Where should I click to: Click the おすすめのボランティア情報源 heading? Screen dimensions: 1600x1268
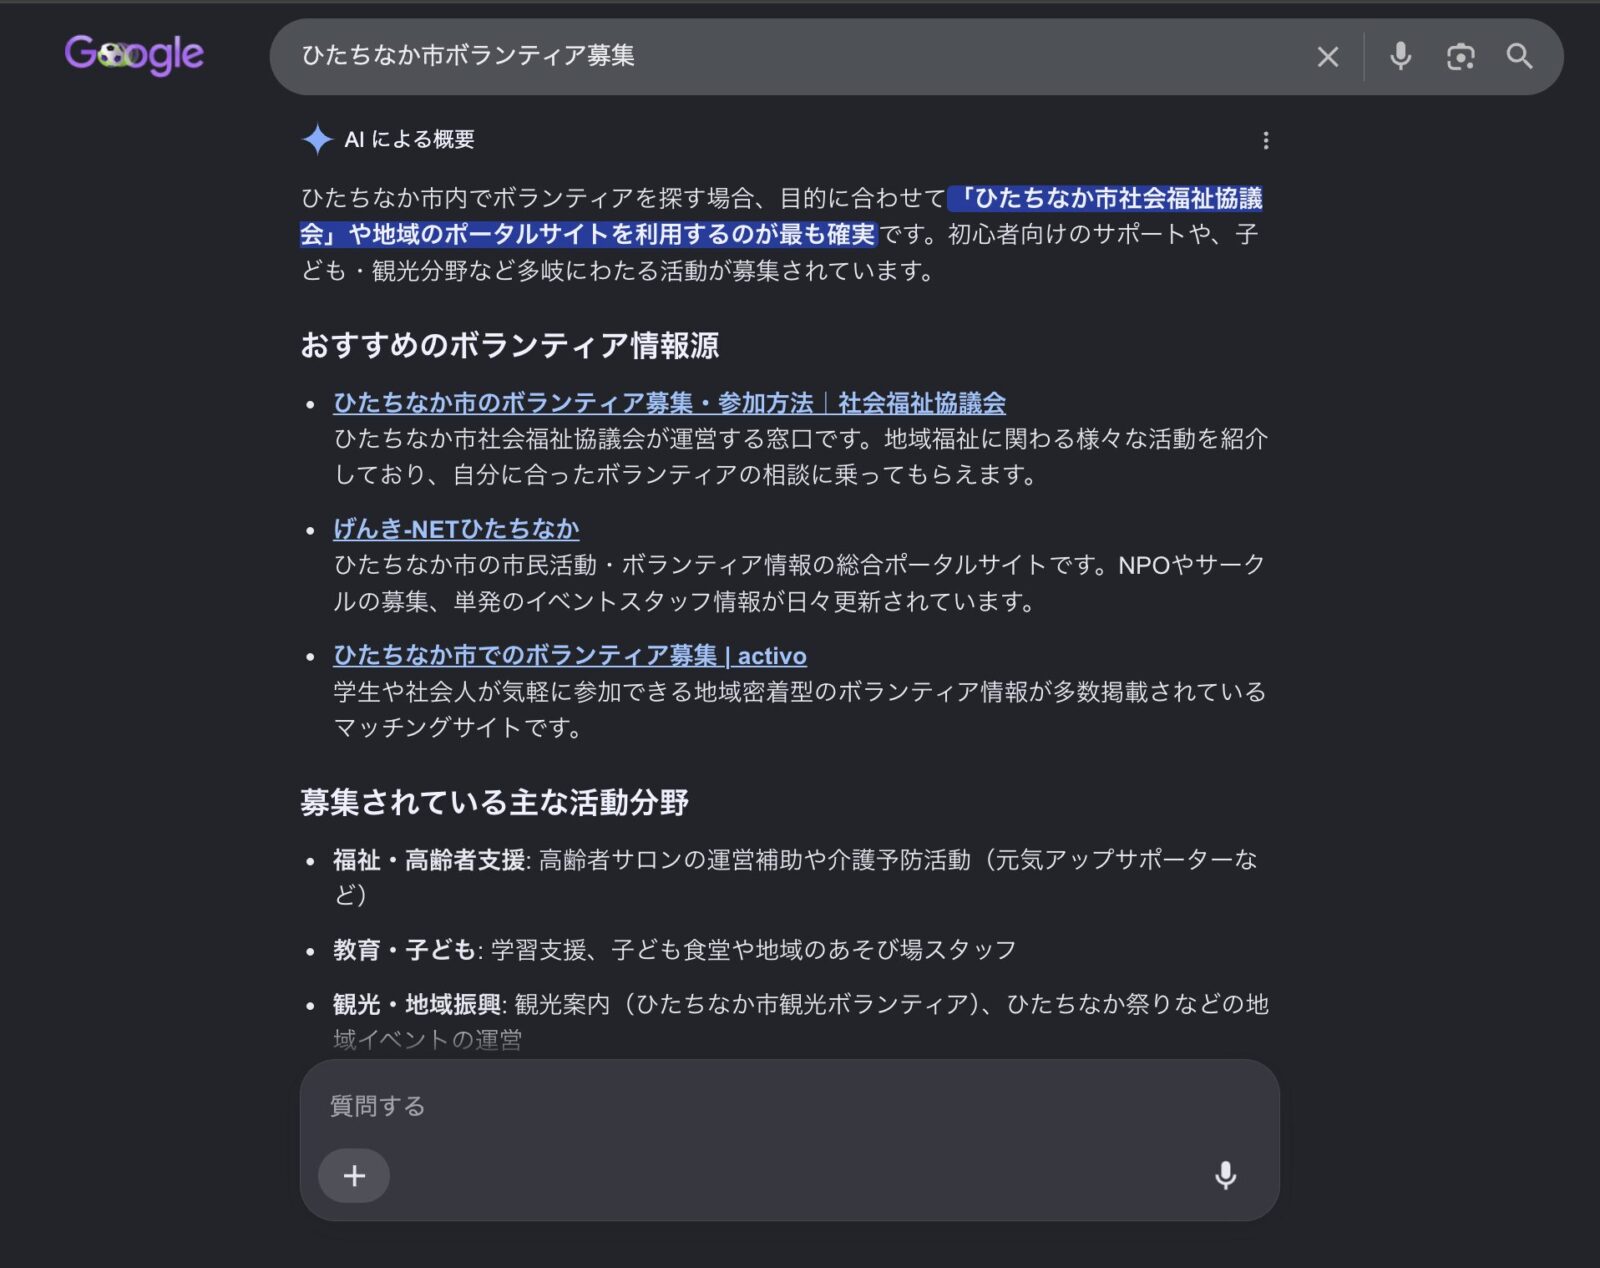(510, 346)
